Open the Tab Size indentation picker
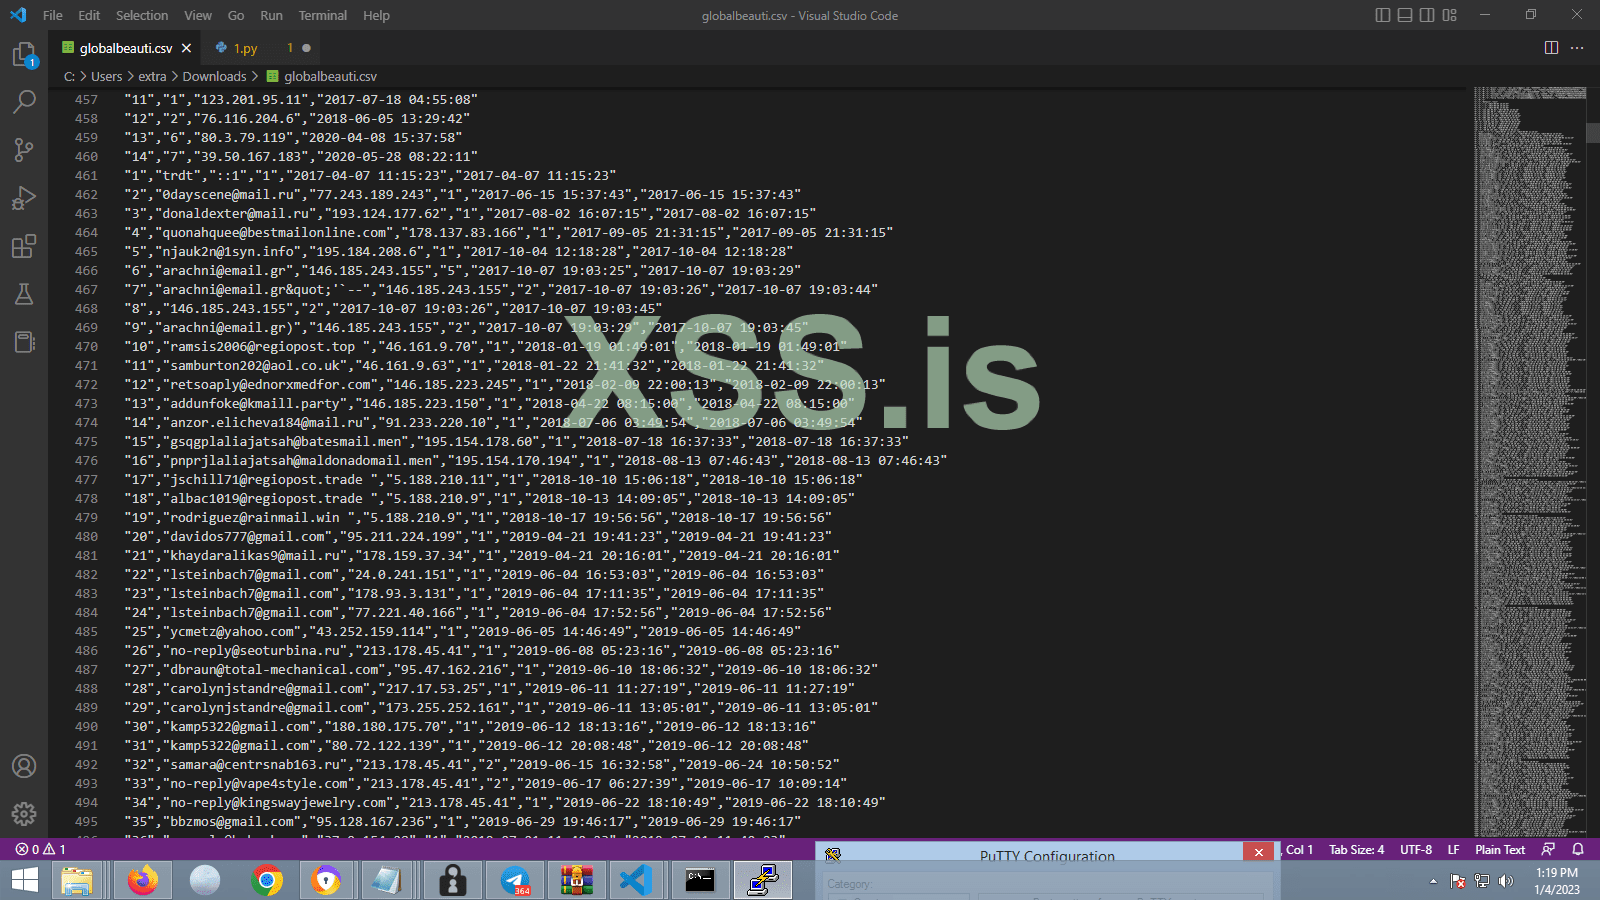Image resolution: width=1600 pixels, height=900 pixels. (x=1356, y=849)
